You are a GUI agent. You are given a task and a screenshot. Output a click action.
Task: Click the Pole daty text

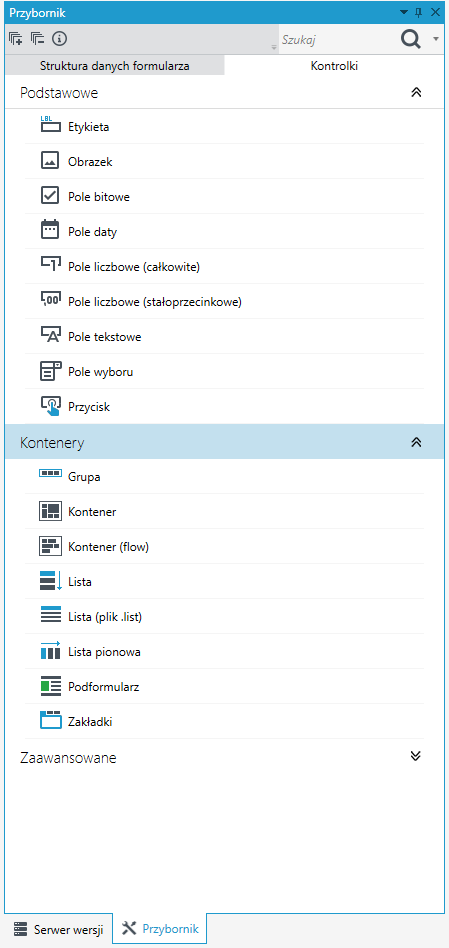click(x=93, y=232)
